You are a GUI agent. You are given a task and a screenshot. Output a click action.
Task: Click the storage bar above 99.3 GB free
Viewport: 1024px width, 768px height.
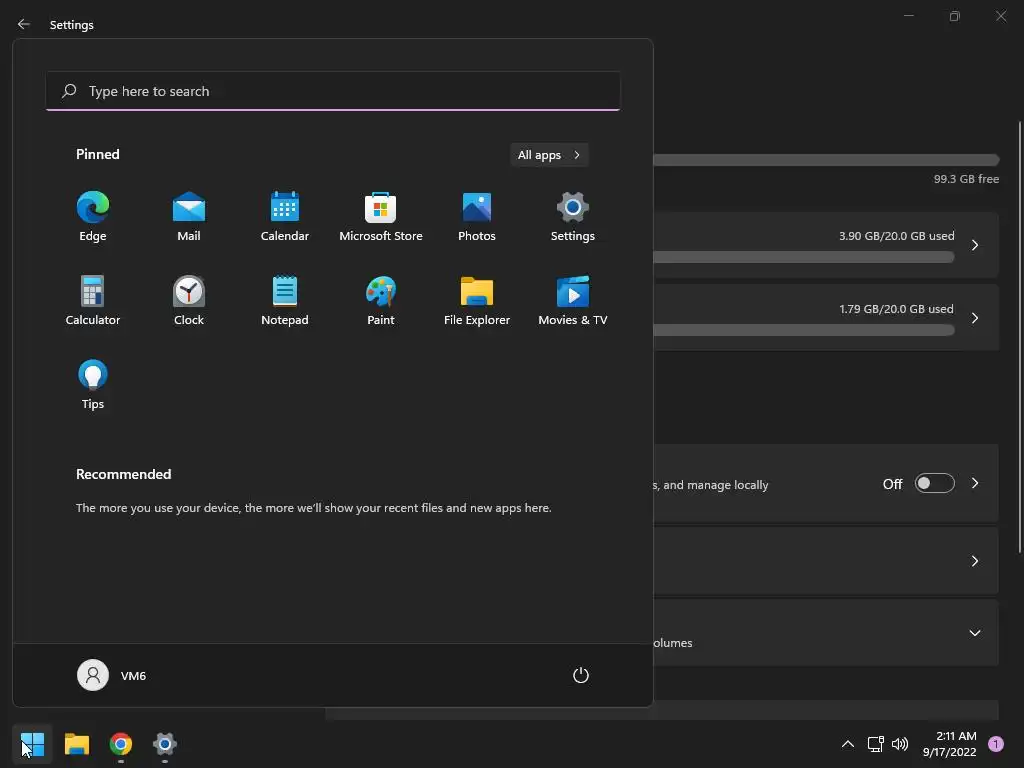pos(825,160)
